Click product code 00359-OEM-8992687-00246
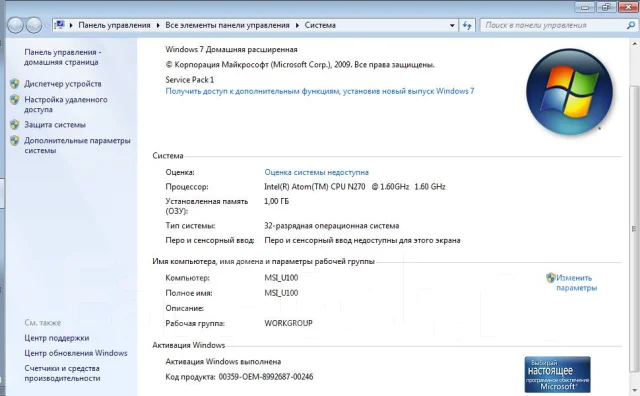640x396 pixels. [266, 377]
